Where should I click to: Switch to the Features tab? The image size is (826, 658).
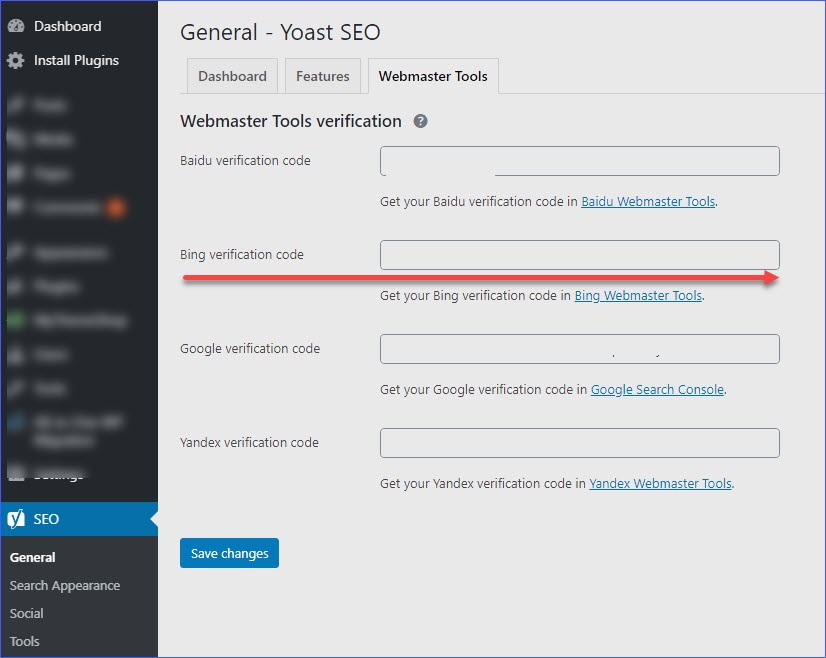(322, 75)
